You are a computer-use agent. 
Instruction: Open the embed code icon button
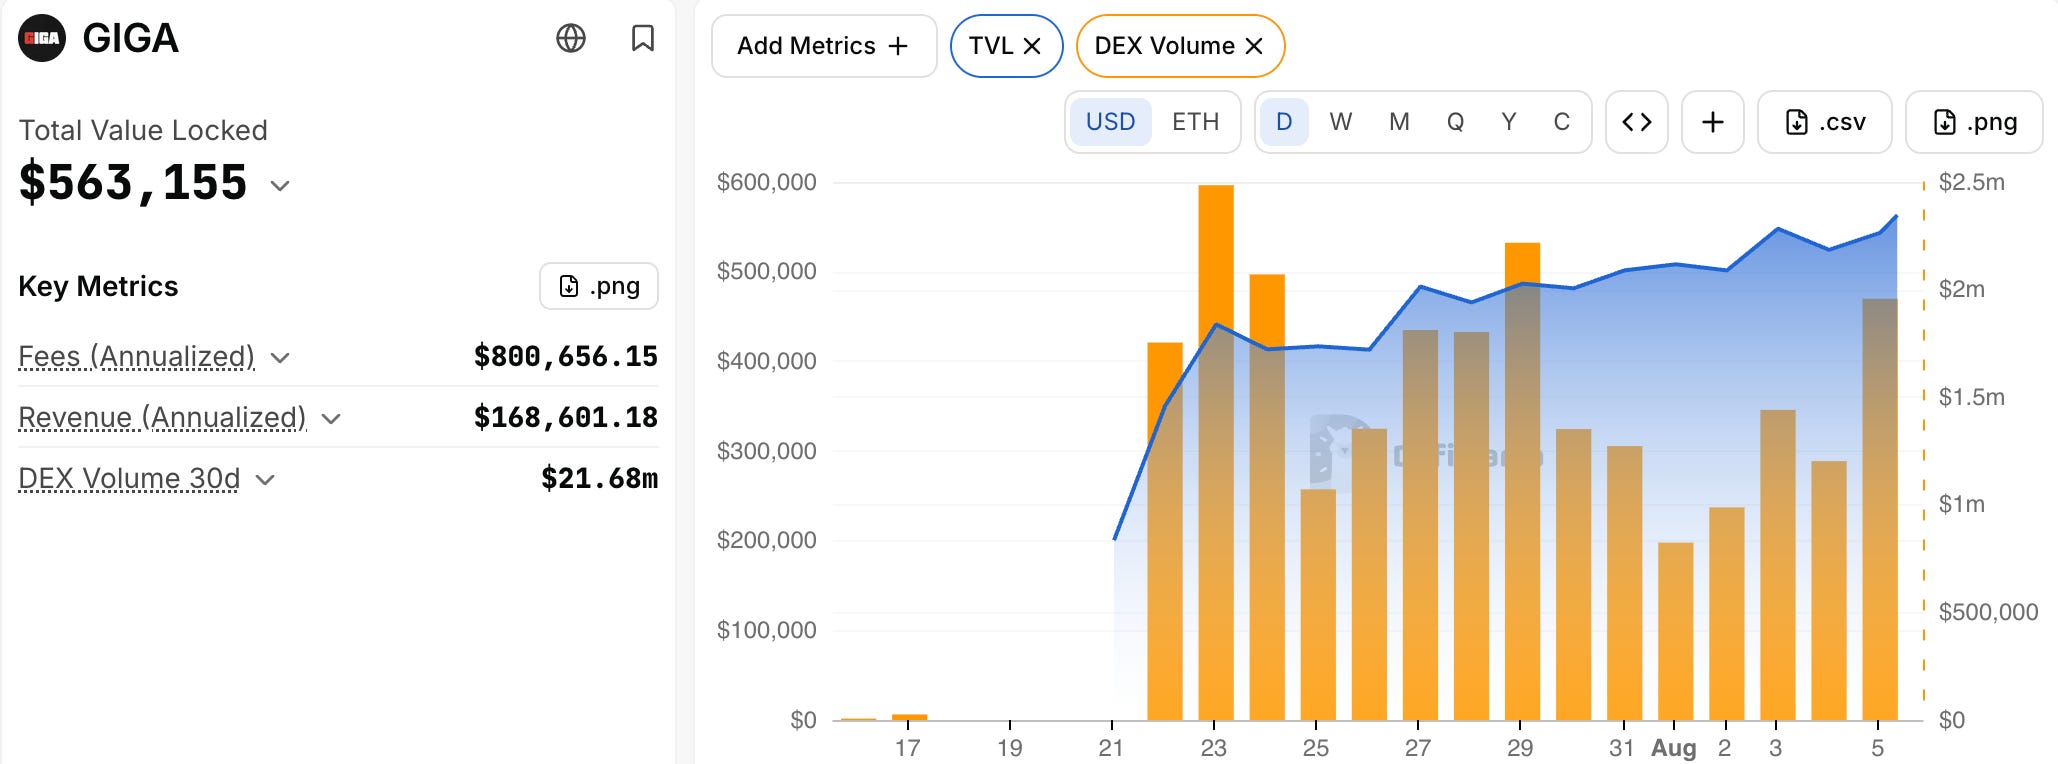[x=1637, y=122]
